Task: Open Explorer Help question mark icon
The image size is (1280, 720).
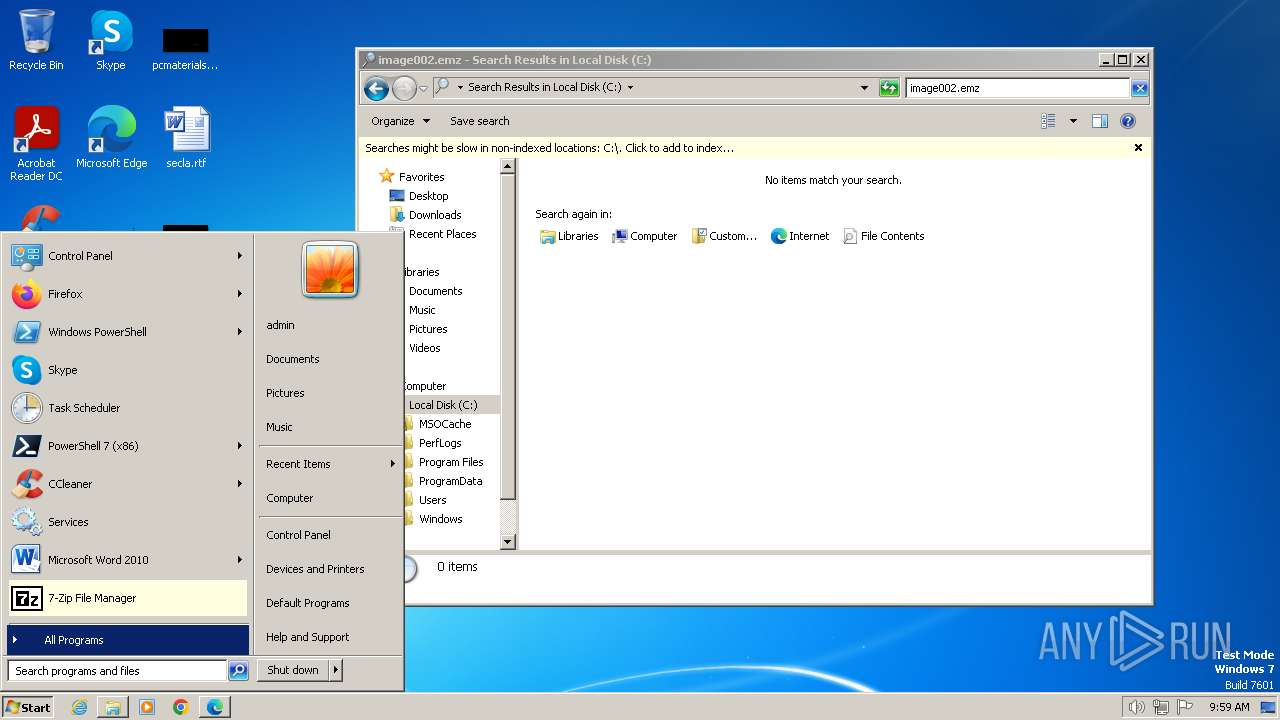Action: pyautogui.click(x=1128, y=121)
